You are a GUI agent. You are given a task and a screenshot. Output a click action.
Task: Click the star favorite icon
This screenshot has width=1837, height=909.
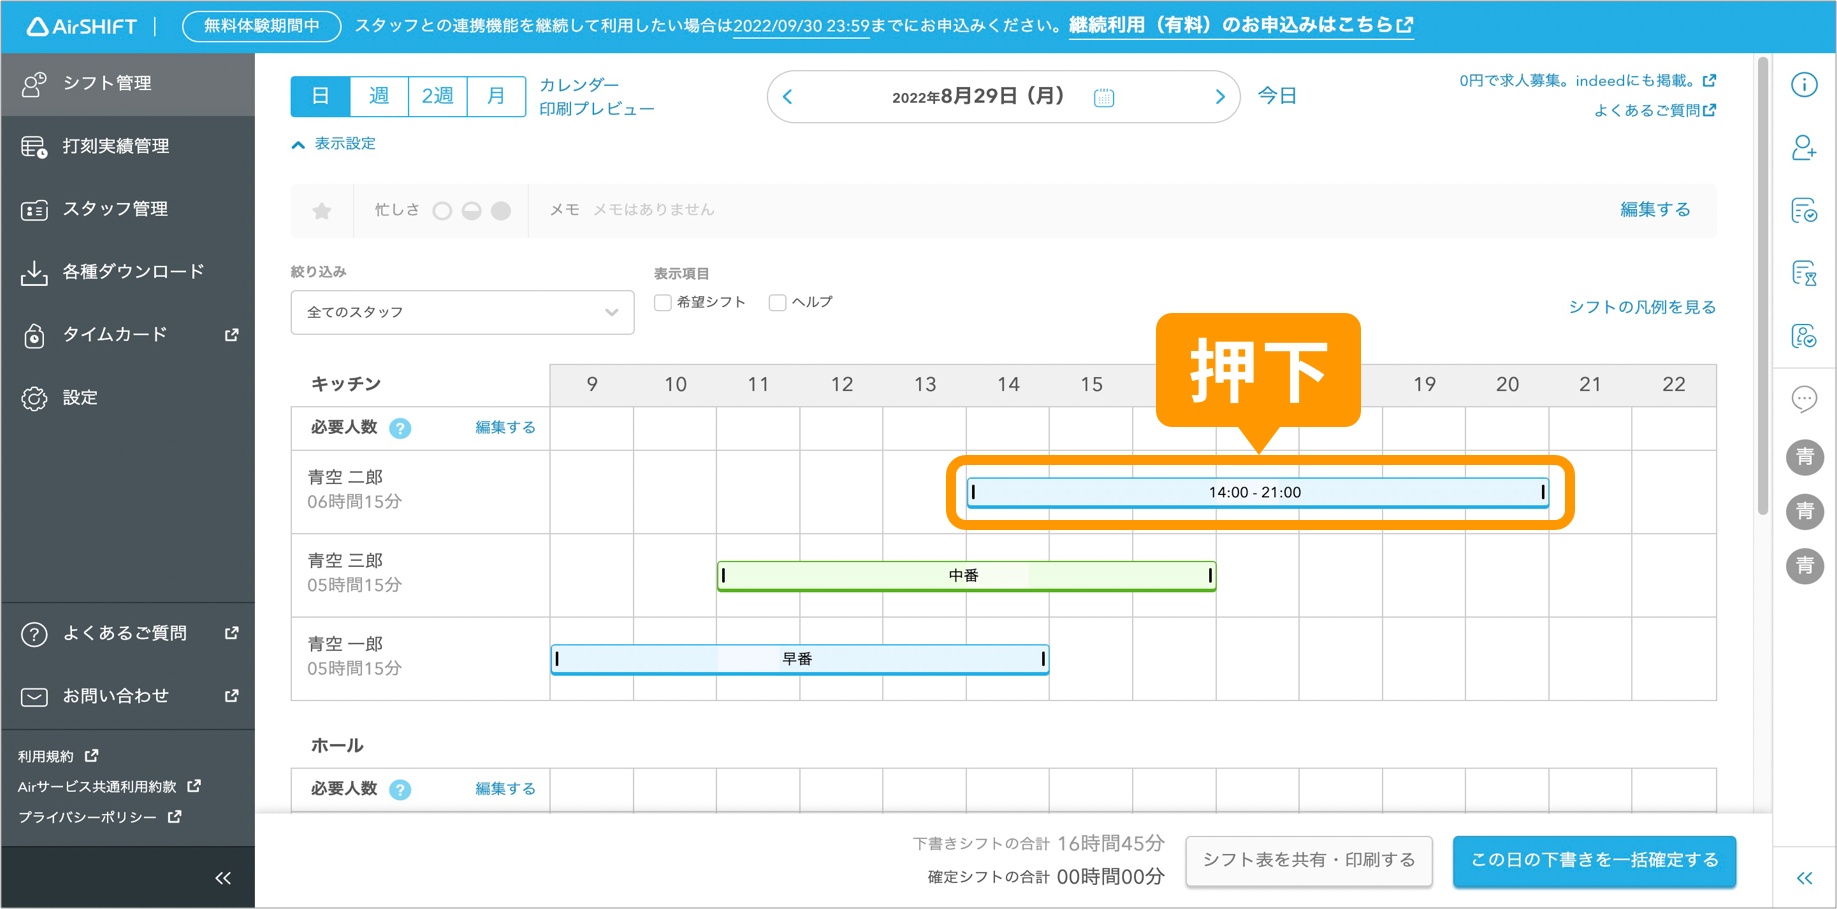click(x=321, y=211)
